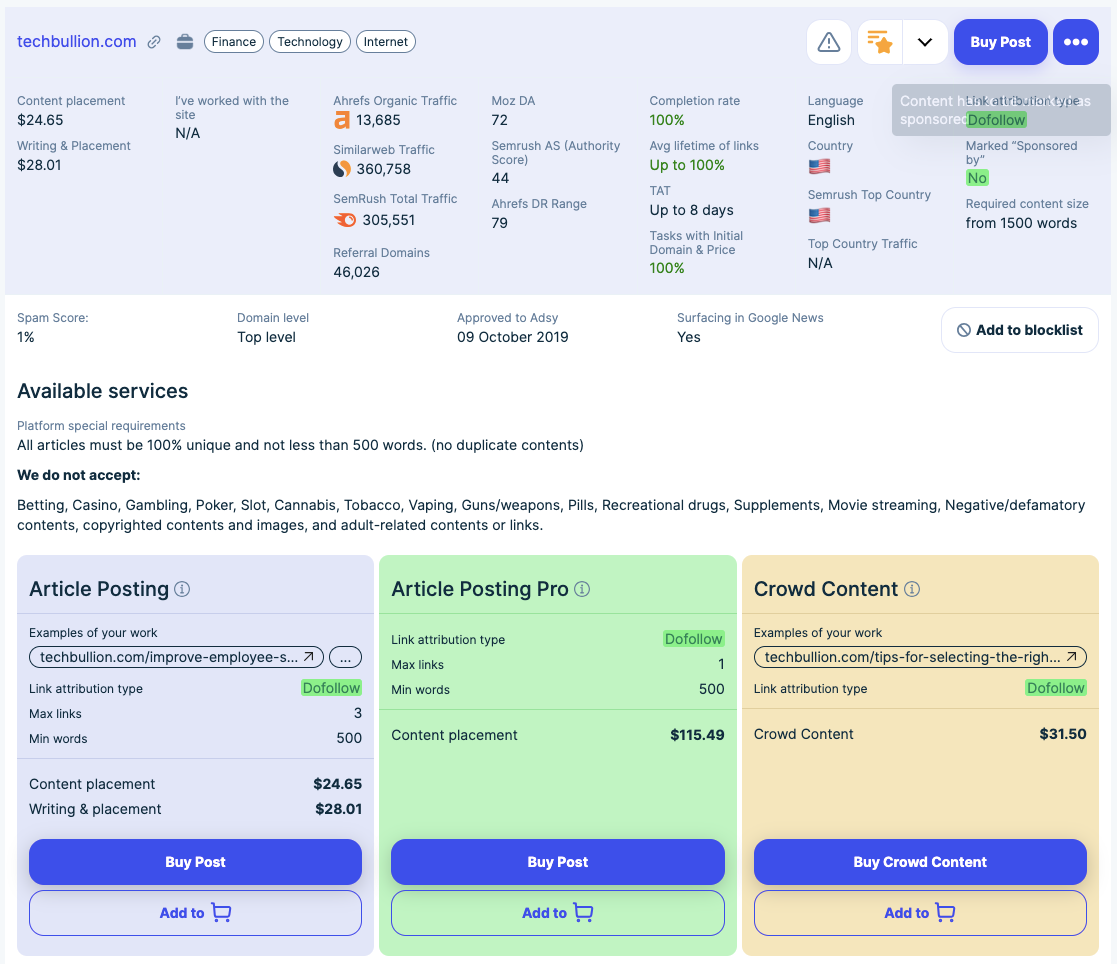This screenshot has width=1117, height=964.
Task: Add site to favorites list star icon
Action: [880, 42]
